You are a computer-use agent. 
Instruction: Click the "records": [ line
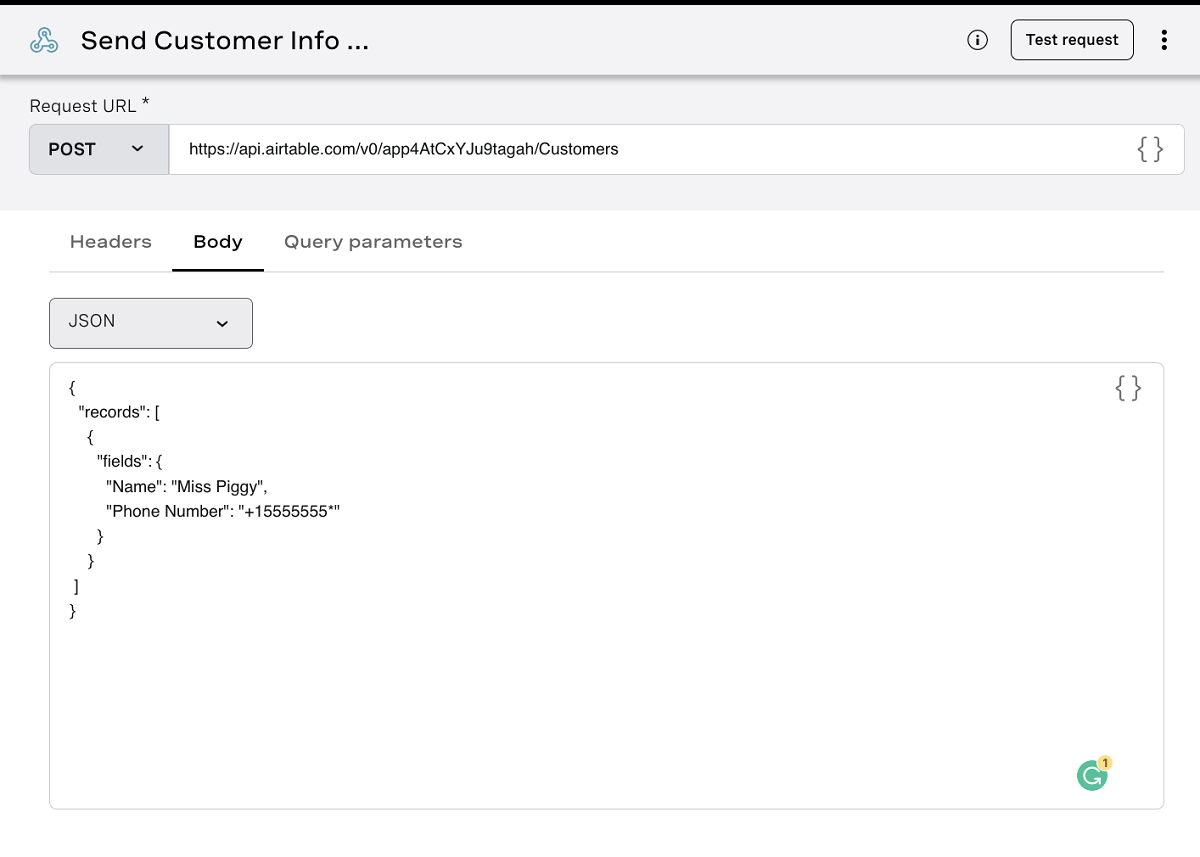pyautogui.click(x=119, y=411)
